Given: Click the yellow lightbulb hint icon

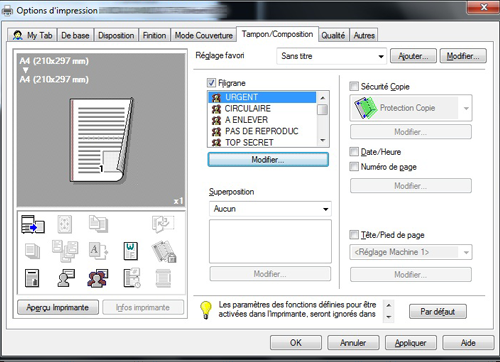Looking at the screenshot, I should click(206, 310).
